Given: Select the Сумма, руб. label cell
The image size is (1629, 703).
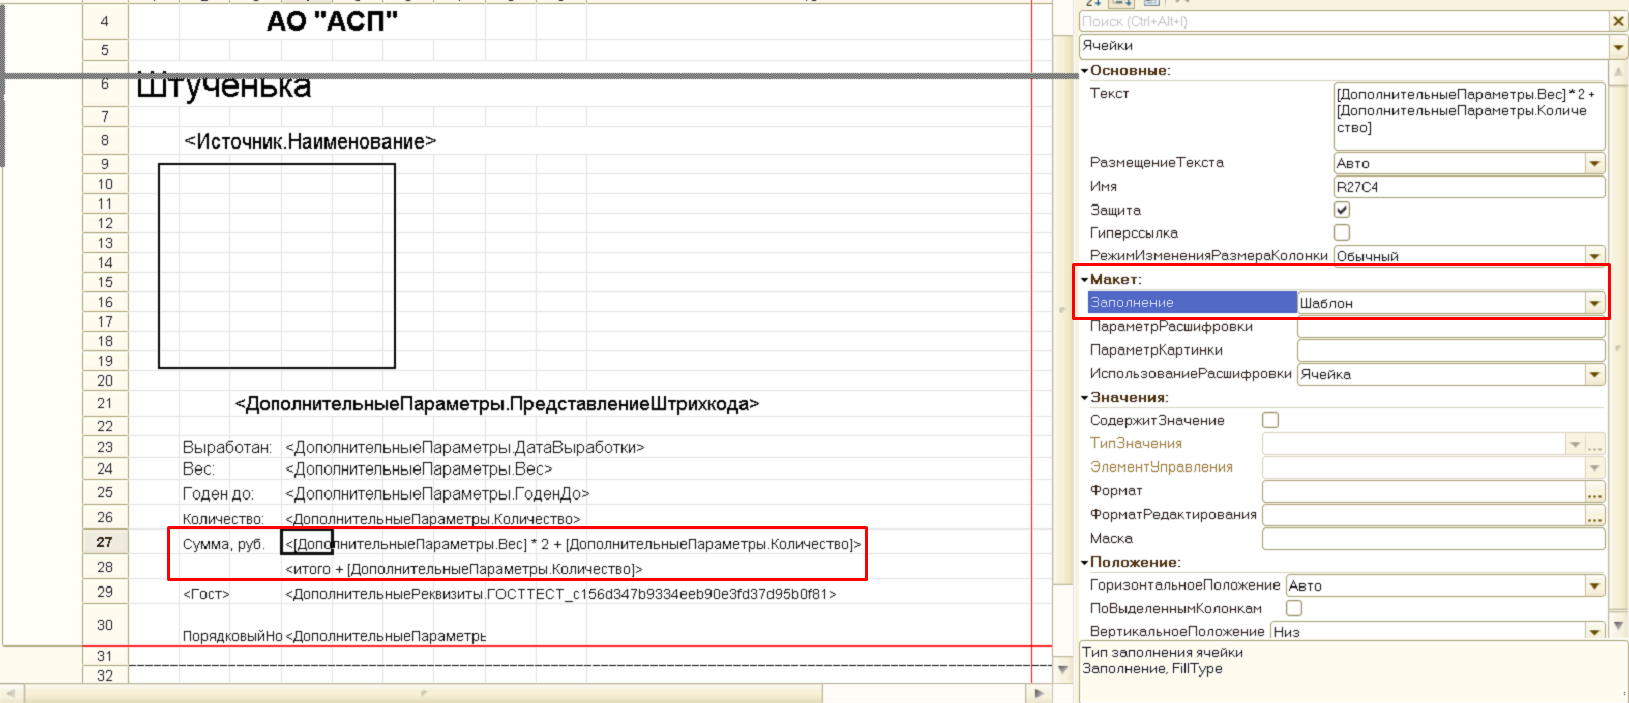Looking at the screenshot, I should [x=223, y=544].
